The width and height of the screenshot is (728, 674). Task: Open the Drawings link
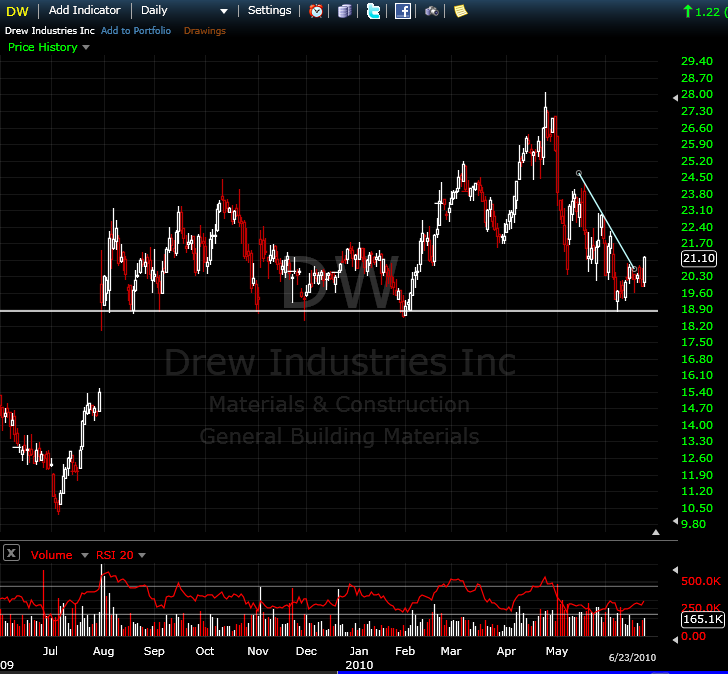(205, 31)
